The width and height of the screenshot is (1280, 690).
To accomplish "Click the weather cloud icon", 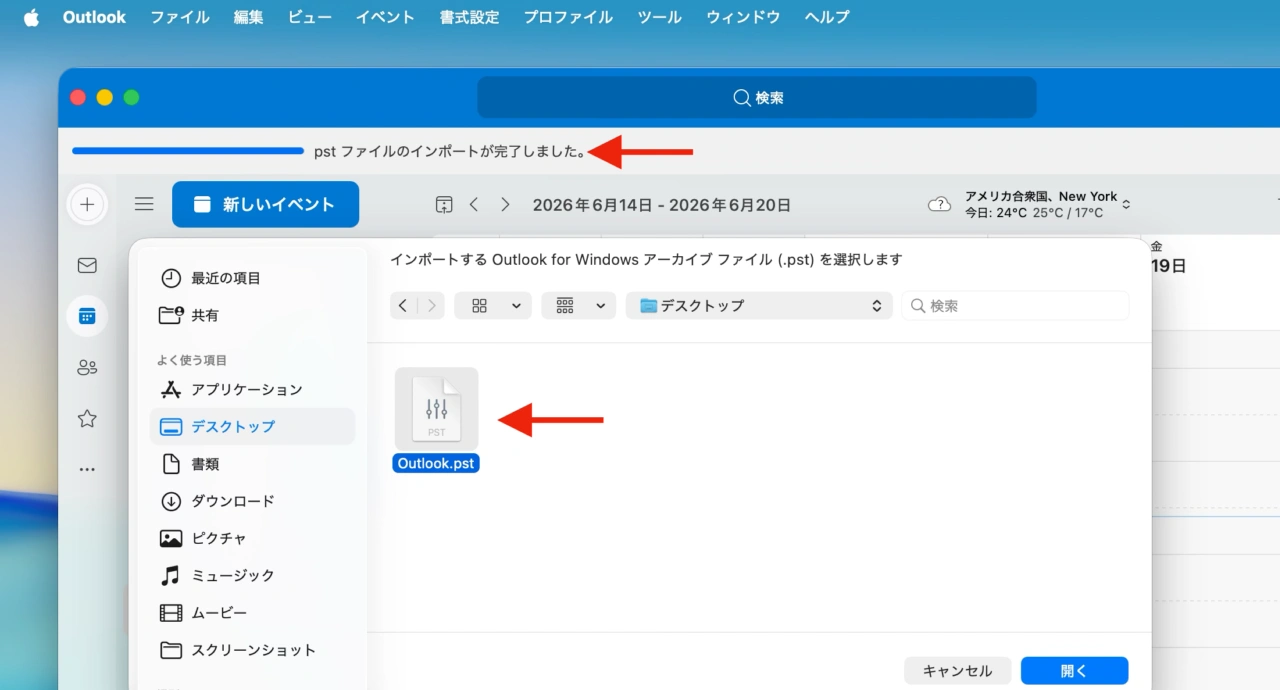I will (939, 204).
